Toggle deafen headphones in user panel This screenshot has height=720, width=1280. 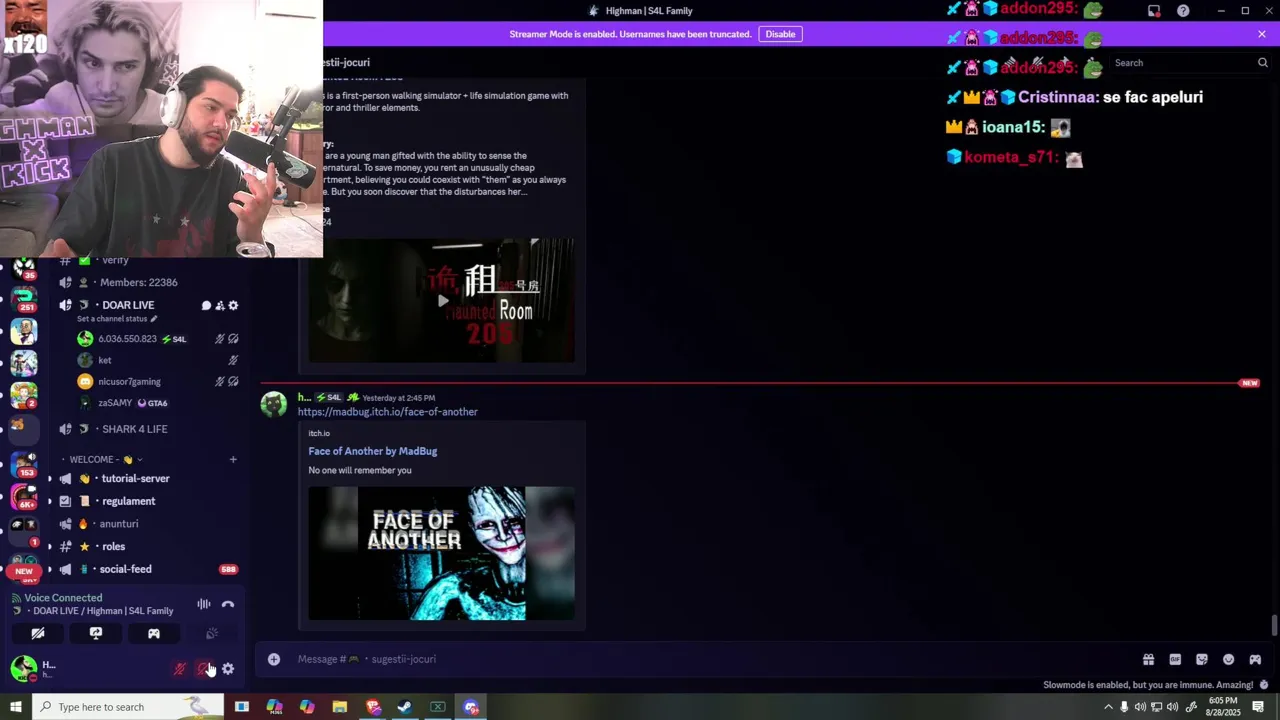pyautogui.click(x=204, y=669)
